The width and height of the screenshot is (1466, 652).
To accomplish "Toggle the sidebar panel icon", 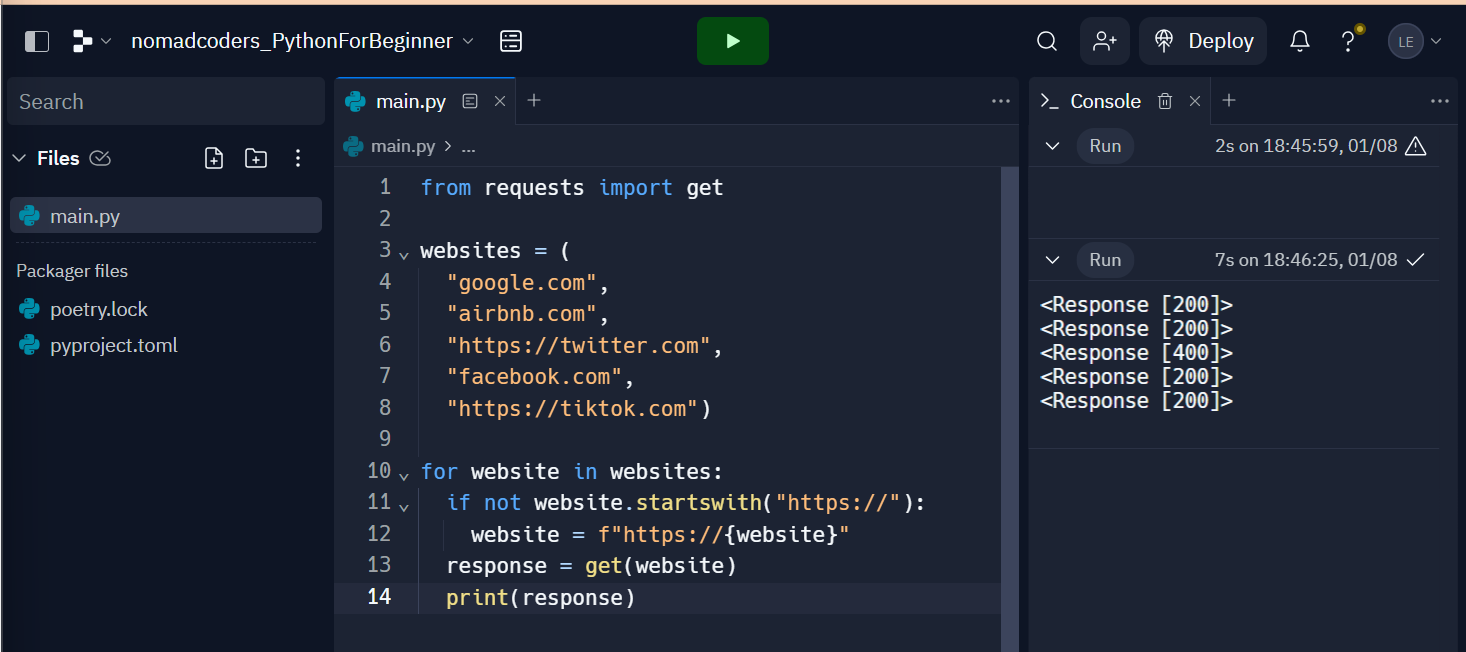I will click(36, 41).
